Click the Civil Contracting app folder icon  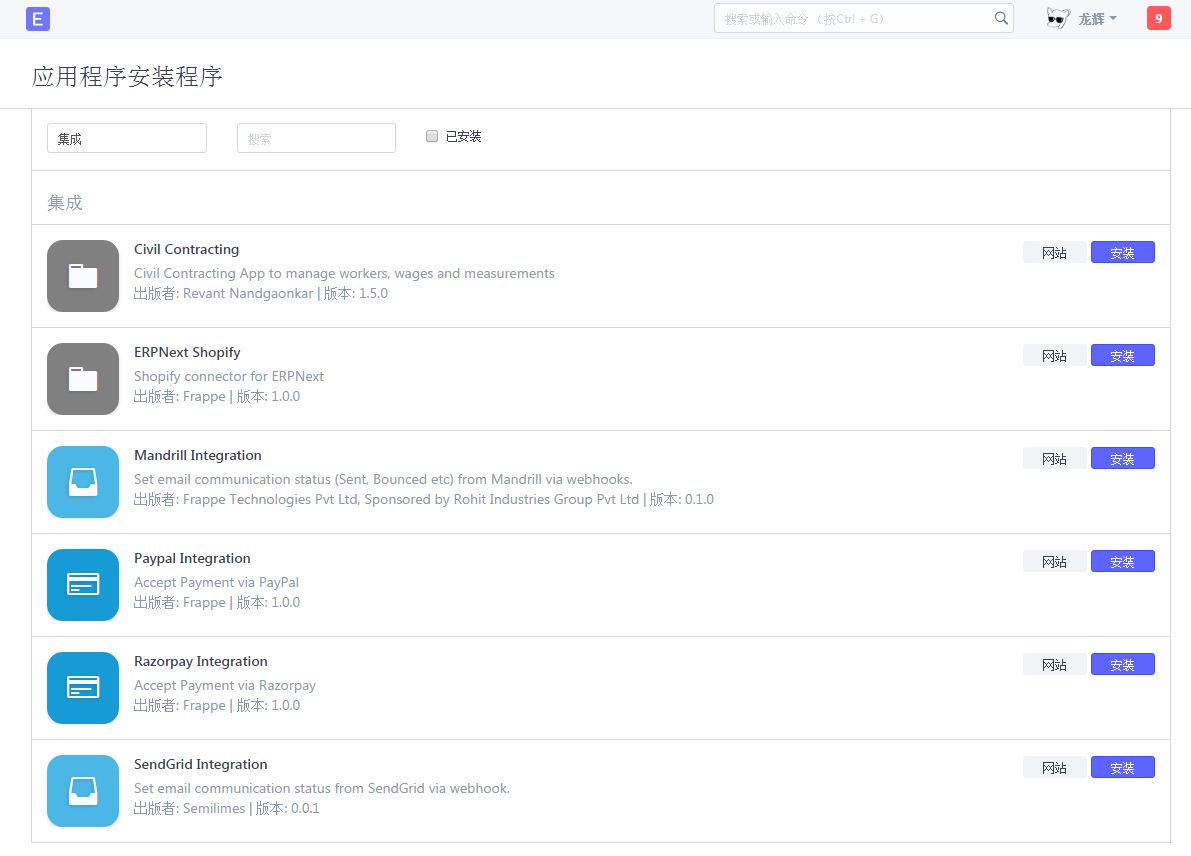pos(83,276)
